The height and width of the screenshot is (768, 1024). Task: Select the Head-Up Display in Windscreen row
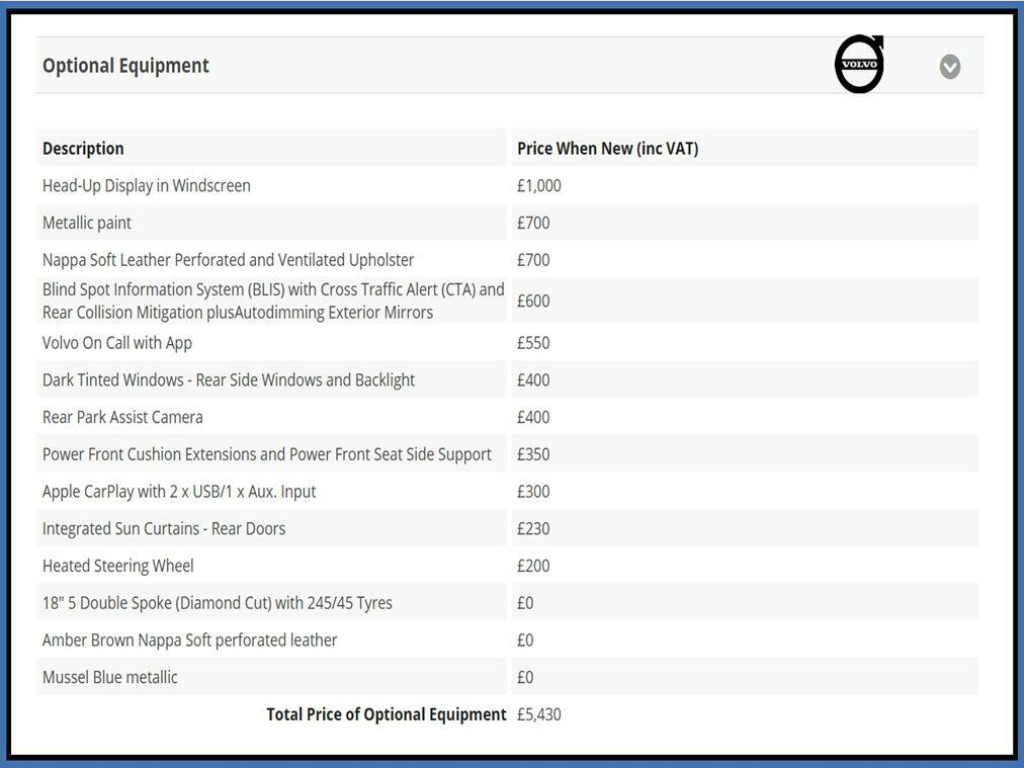[146, 186]
